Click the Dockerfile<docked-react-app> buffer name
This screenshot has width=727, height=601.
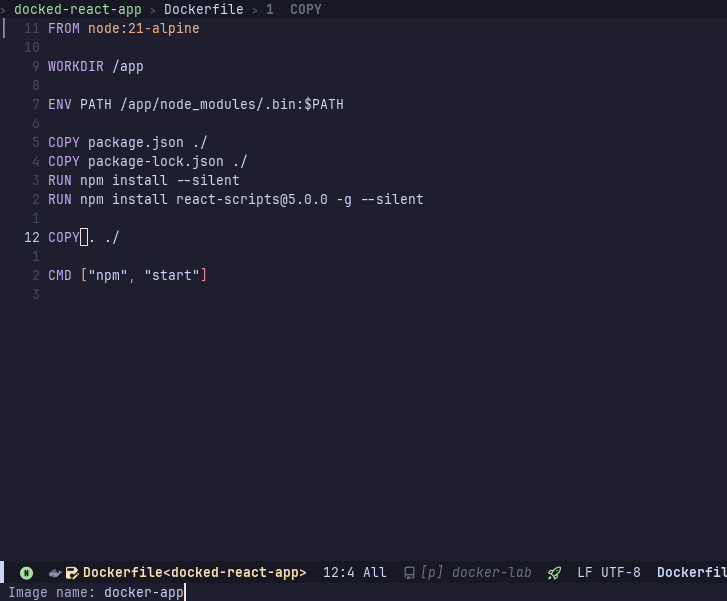194,573
